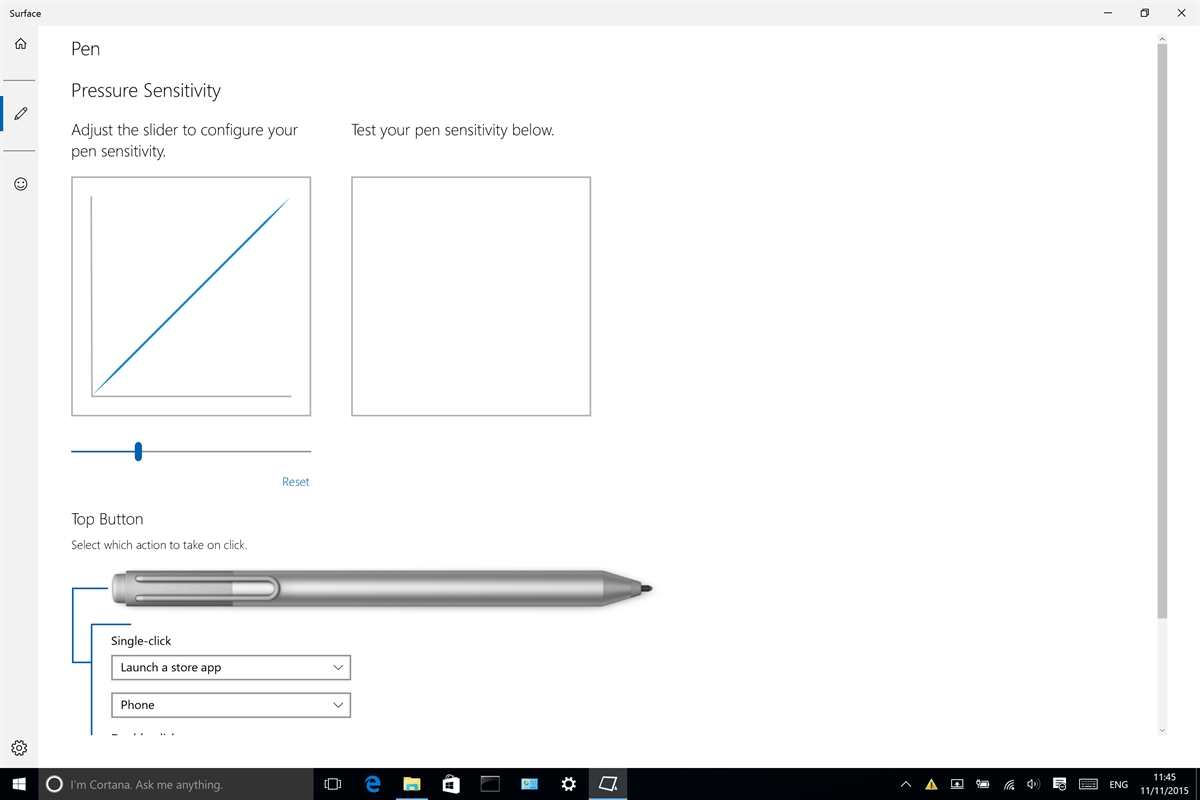Image resolution: width=1200 pixels, height=800 pixels.
Task: Open the Windows Store from the taskbar
Action: pos(450,784)
